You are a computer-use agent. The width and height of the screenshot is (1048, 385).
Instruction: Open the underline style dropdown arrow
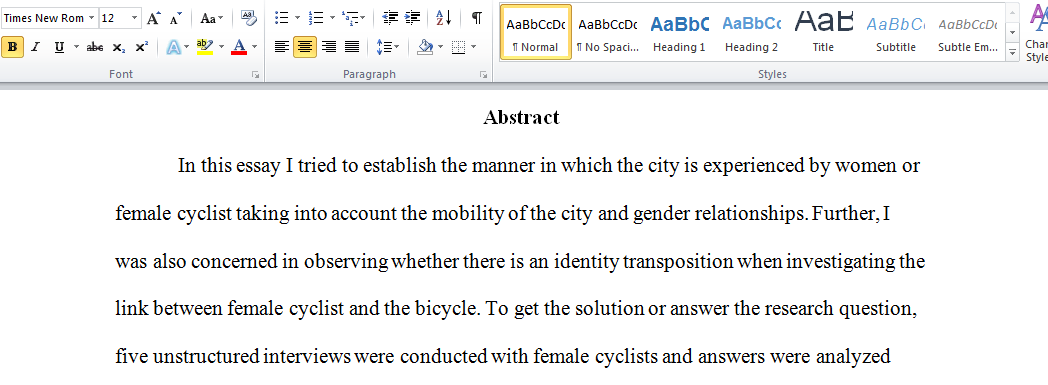pos(76,47)
